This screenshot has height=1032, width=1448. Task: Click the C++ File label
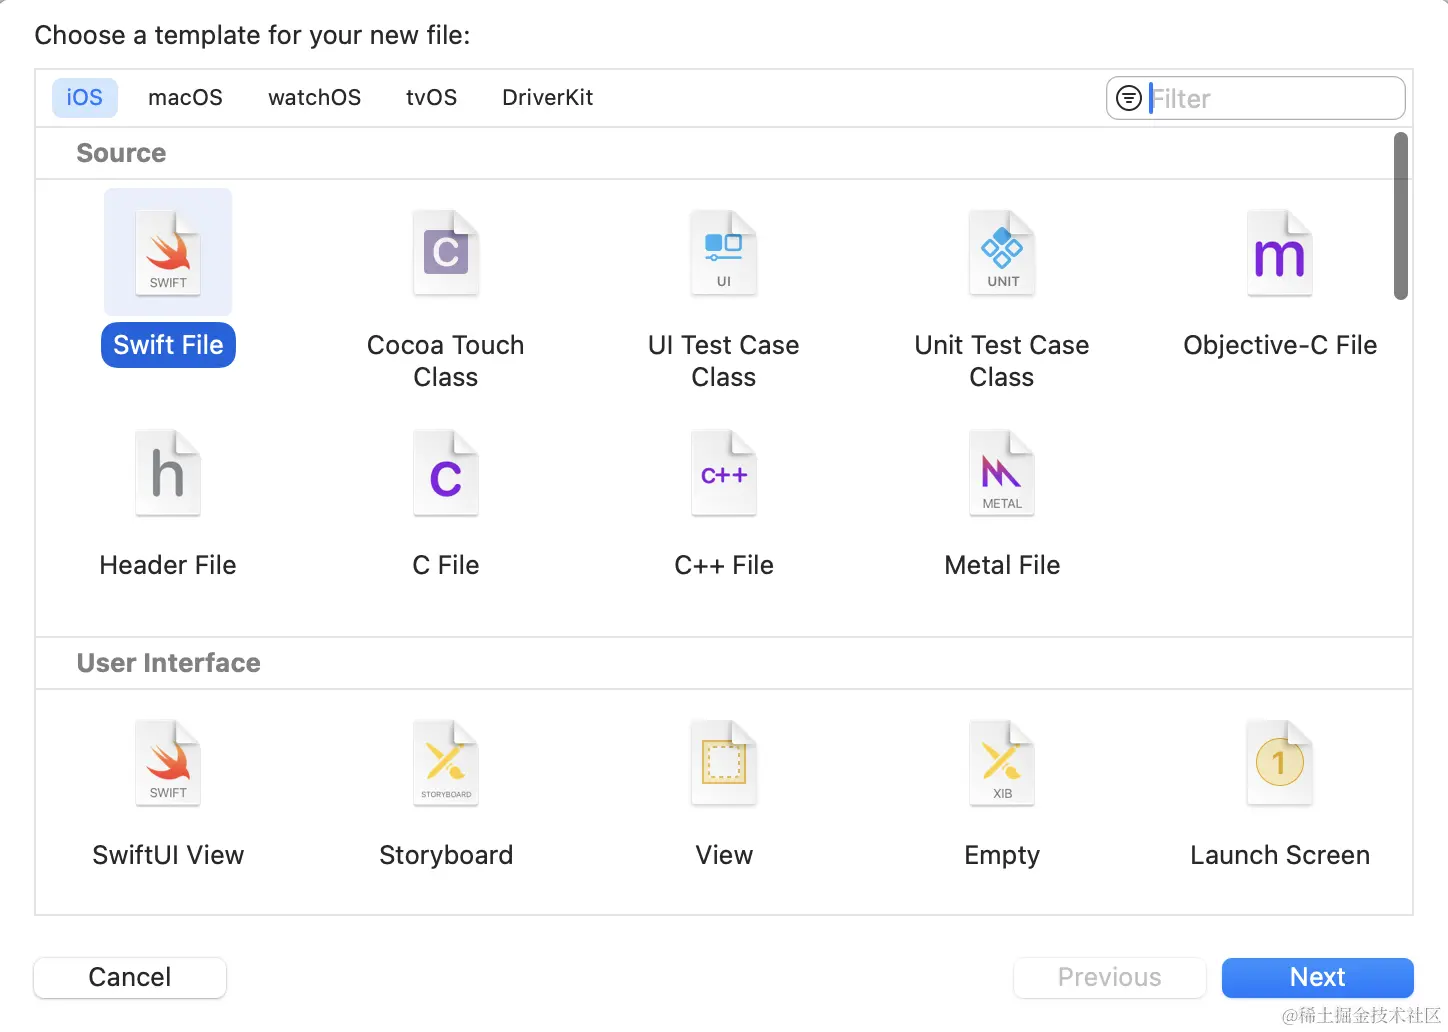pos(724,565)
